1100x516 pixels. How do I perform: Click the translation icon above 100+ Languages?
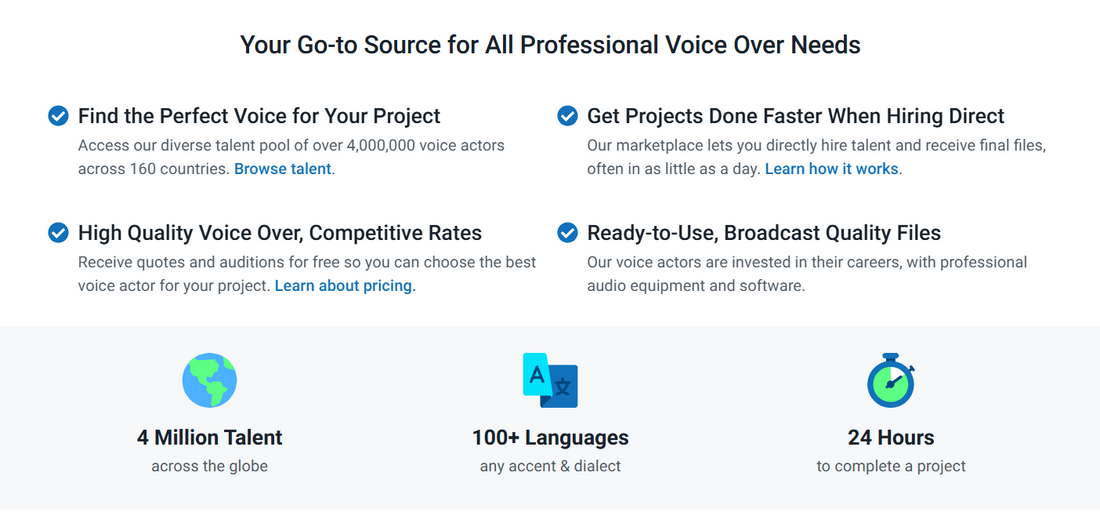coord(550,380)
